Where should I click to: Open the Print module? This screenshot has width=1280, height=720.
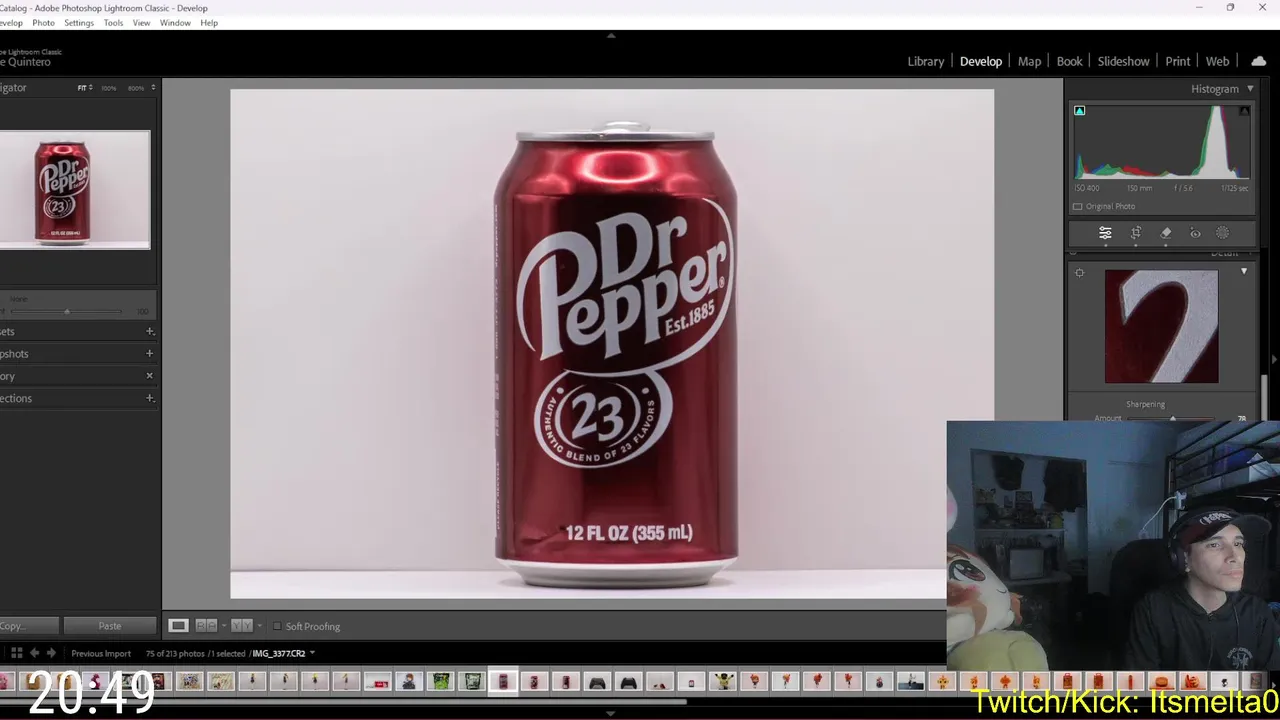(1177, 61)
